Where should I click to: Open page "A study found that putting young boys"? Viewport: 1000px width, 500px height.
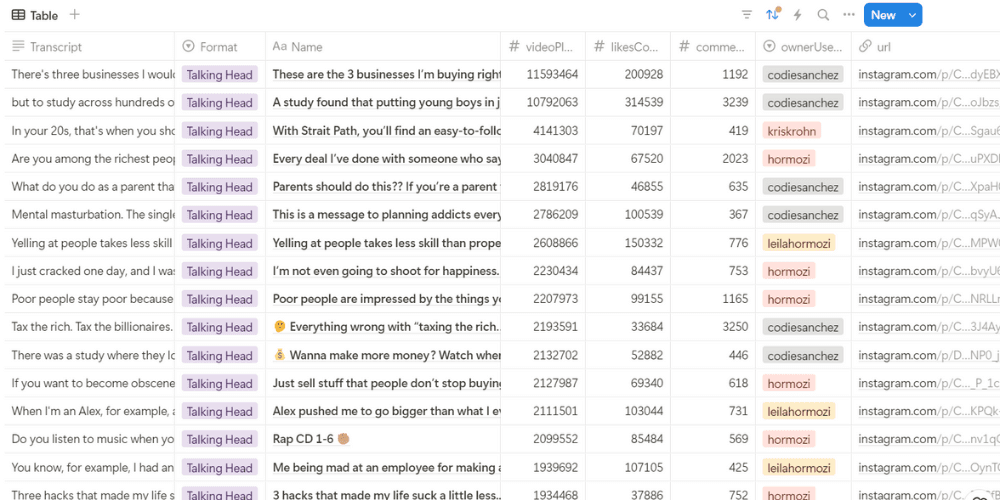(386, 103)
